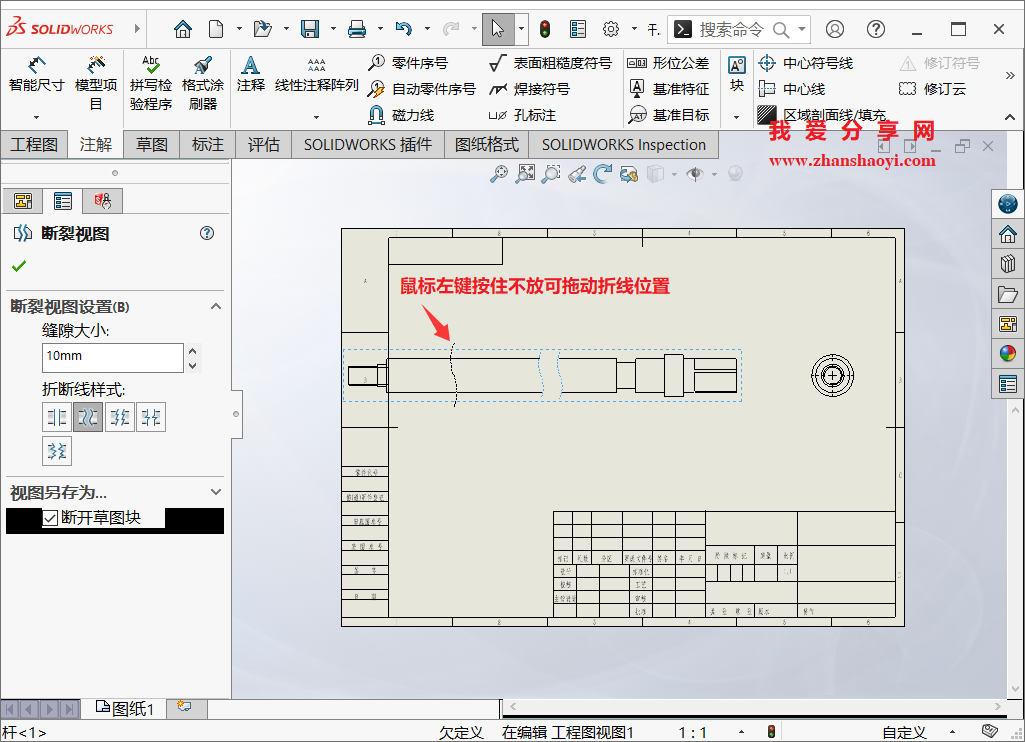Viewport: 1025px width, 742px height.
Task: Click the 10mm gap size input field
Action: click(110, 357)
